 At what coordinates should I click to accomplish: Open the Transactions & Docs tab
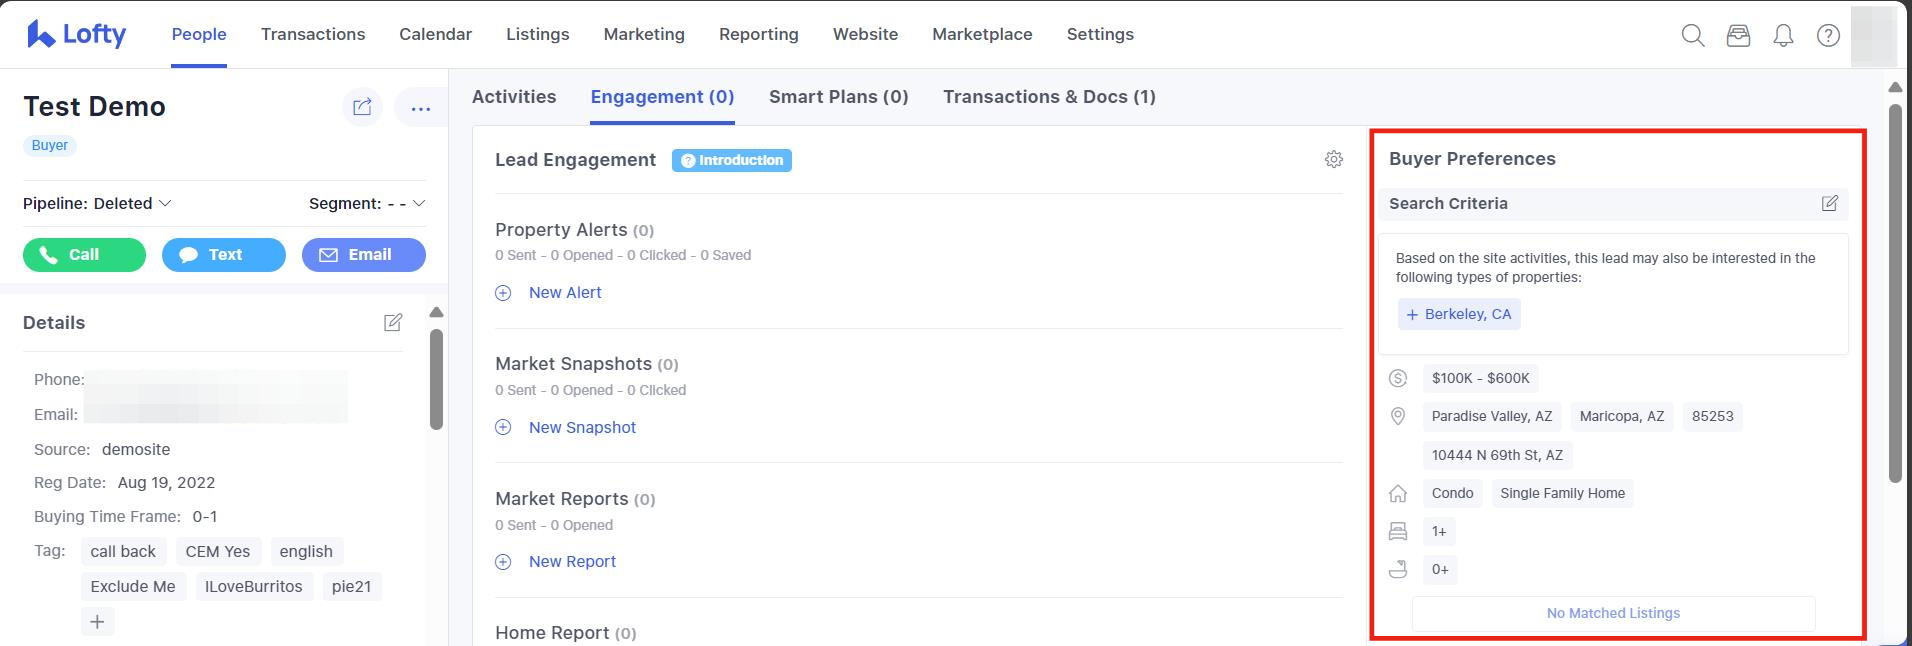[x=1048, y=97]
